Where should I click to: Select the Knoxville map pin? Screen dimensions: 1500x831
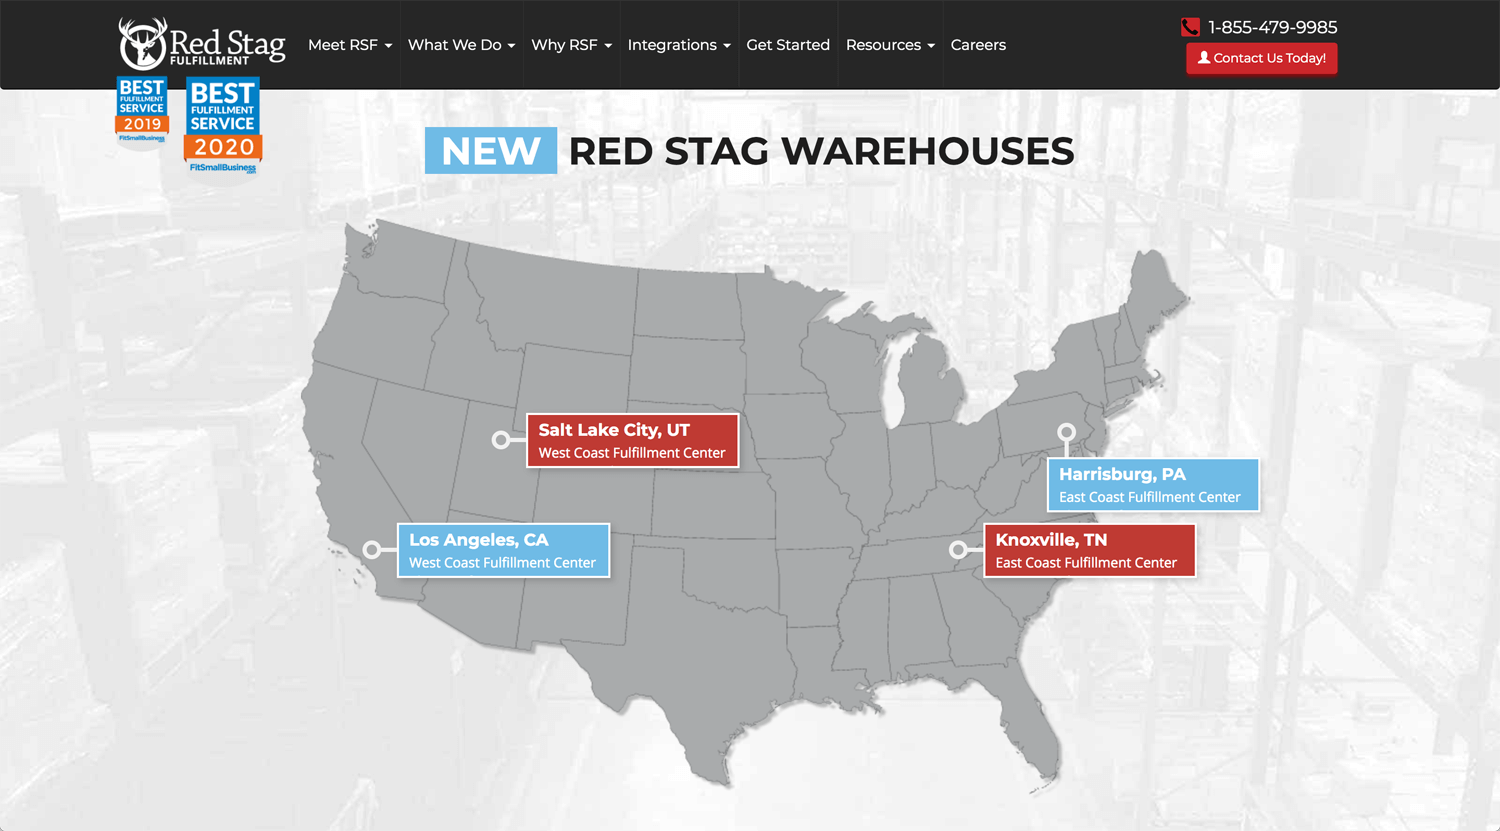pyautogui.click(x=958, y=550)
